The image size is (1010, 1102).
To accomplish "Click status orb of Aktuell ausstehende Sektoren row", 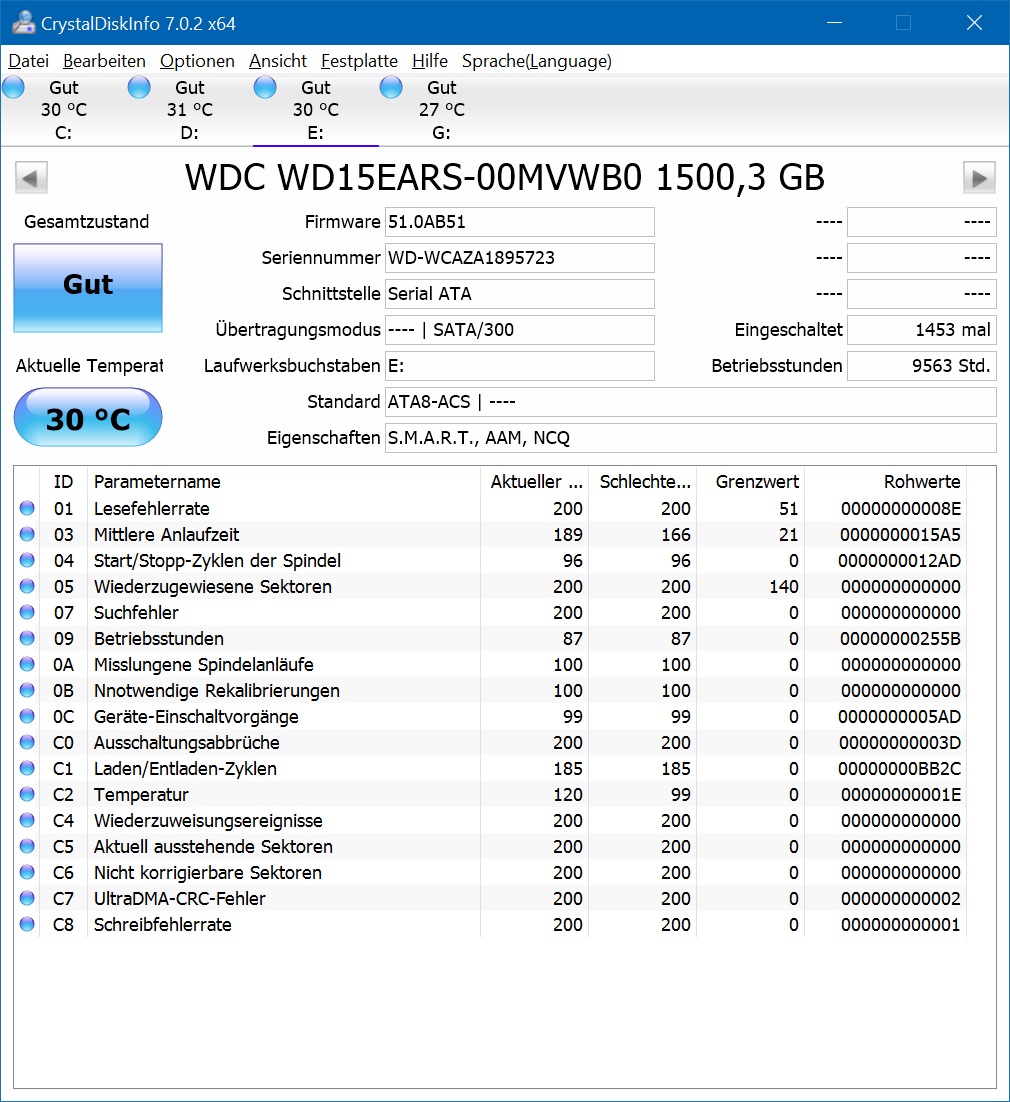I will coord(27,846).
